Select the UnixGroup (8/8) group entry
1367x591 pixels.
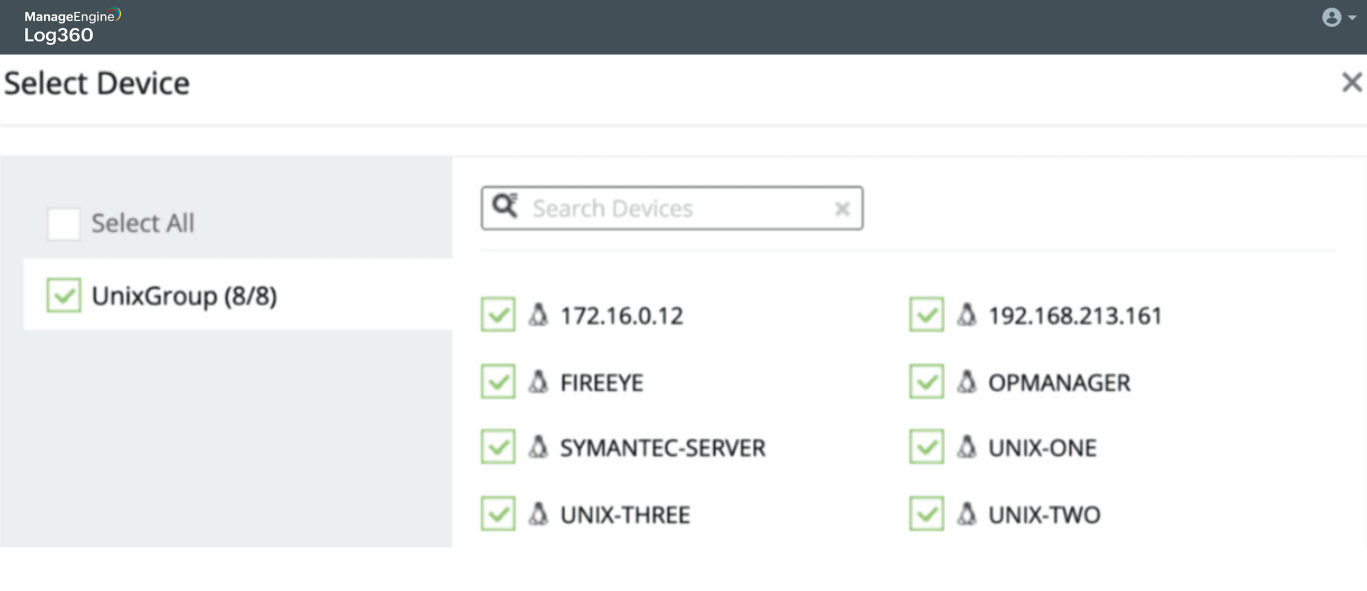[184, 296]
